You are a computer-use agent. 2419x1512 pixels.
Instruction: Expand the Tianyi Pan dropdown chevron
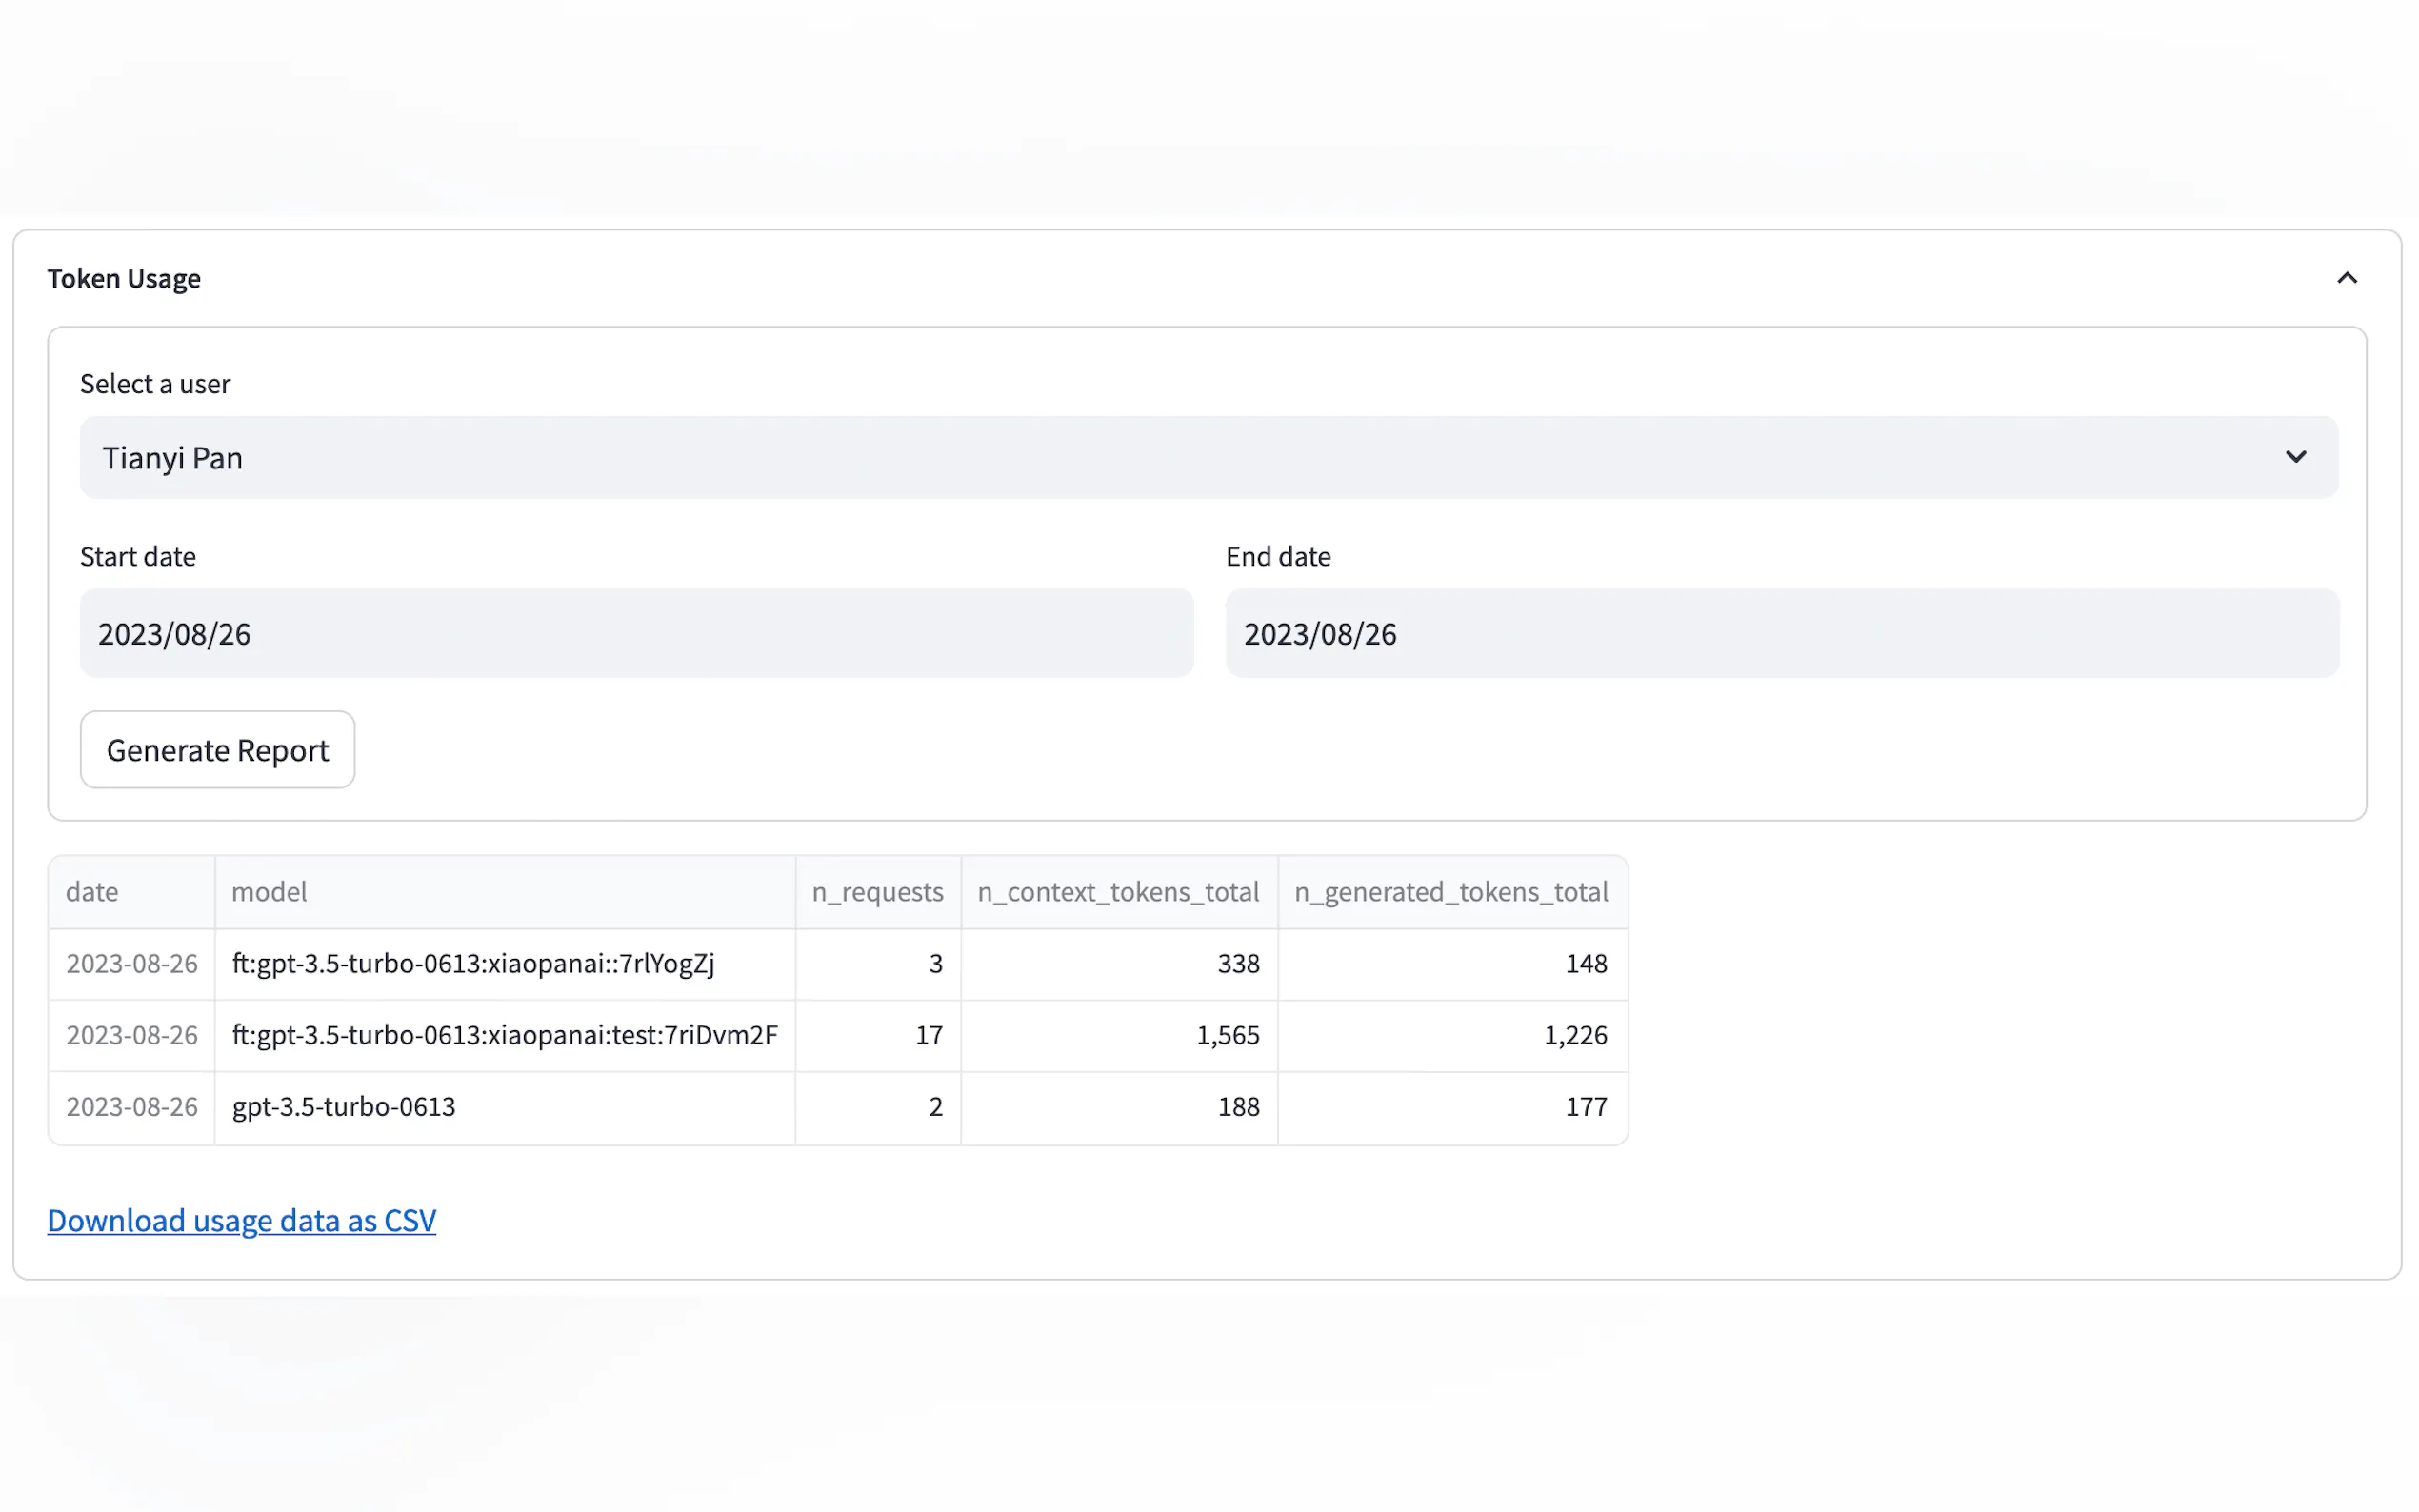click(x=2296, y=457)
